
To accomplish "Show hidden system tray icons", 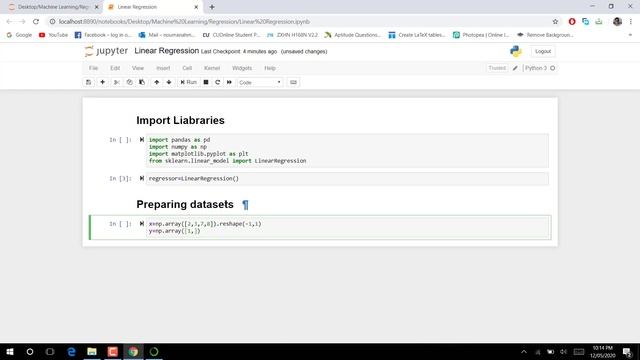I will [x=524, y=352].
